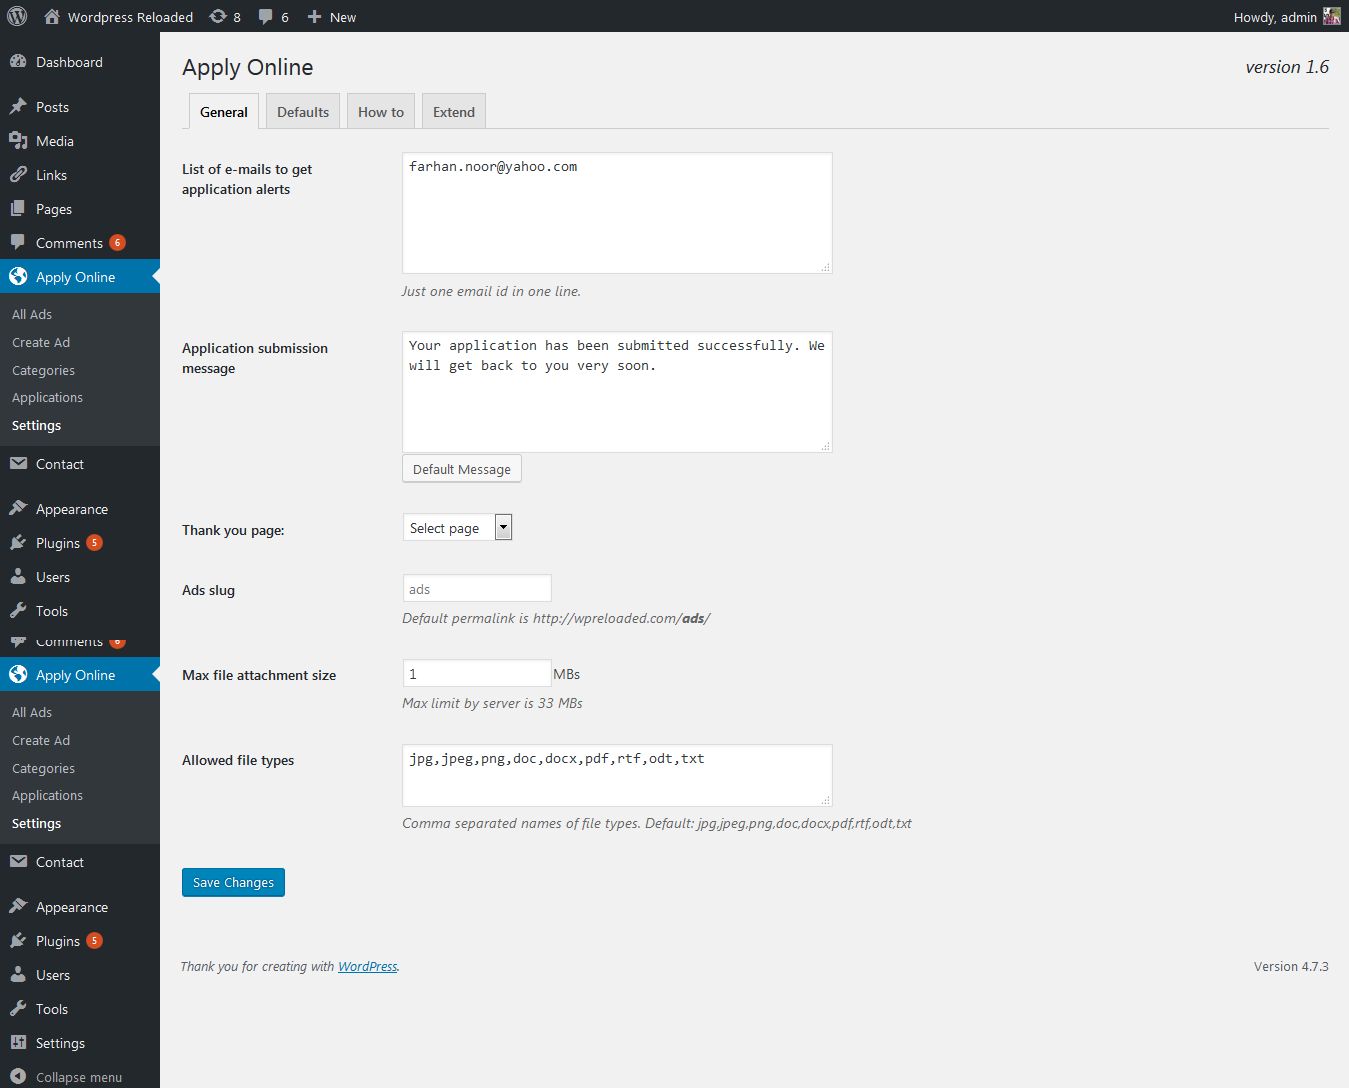Open the Howdy, admin account menu
The image size is (1349, 1088).
point(1275,17)
